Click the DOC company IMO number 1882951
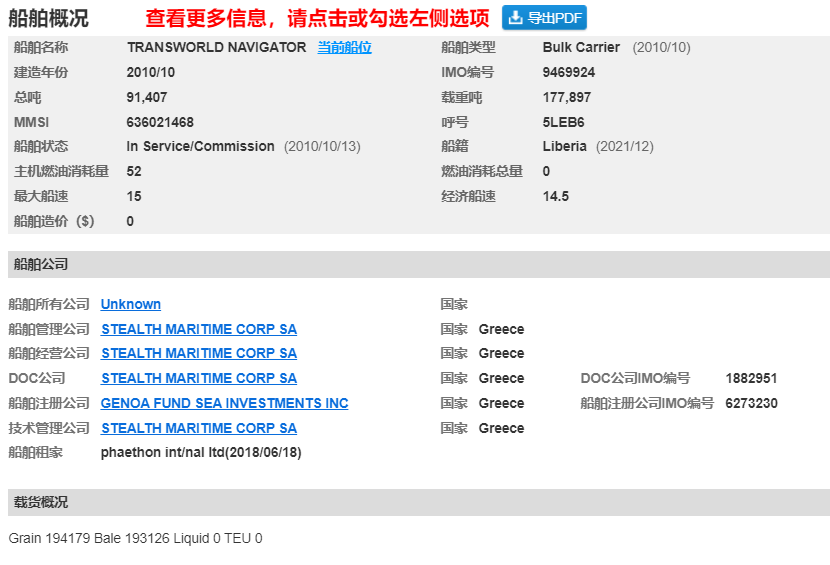Screen dimensions: 830x565 [x=751, y=378]
